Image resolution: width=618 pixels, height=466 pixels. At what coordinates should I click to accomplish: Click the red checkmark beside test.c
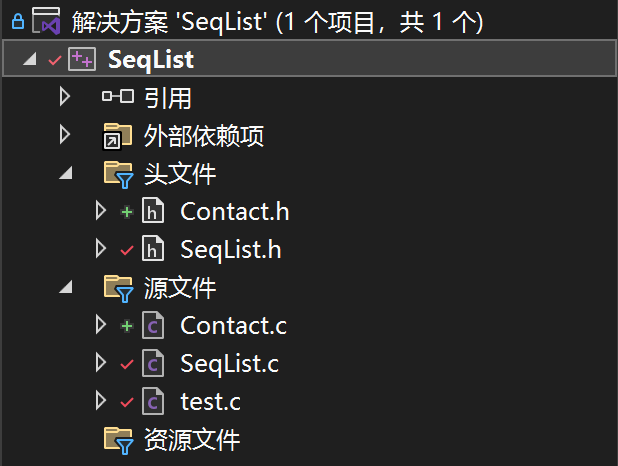click(x=127, y=402)
